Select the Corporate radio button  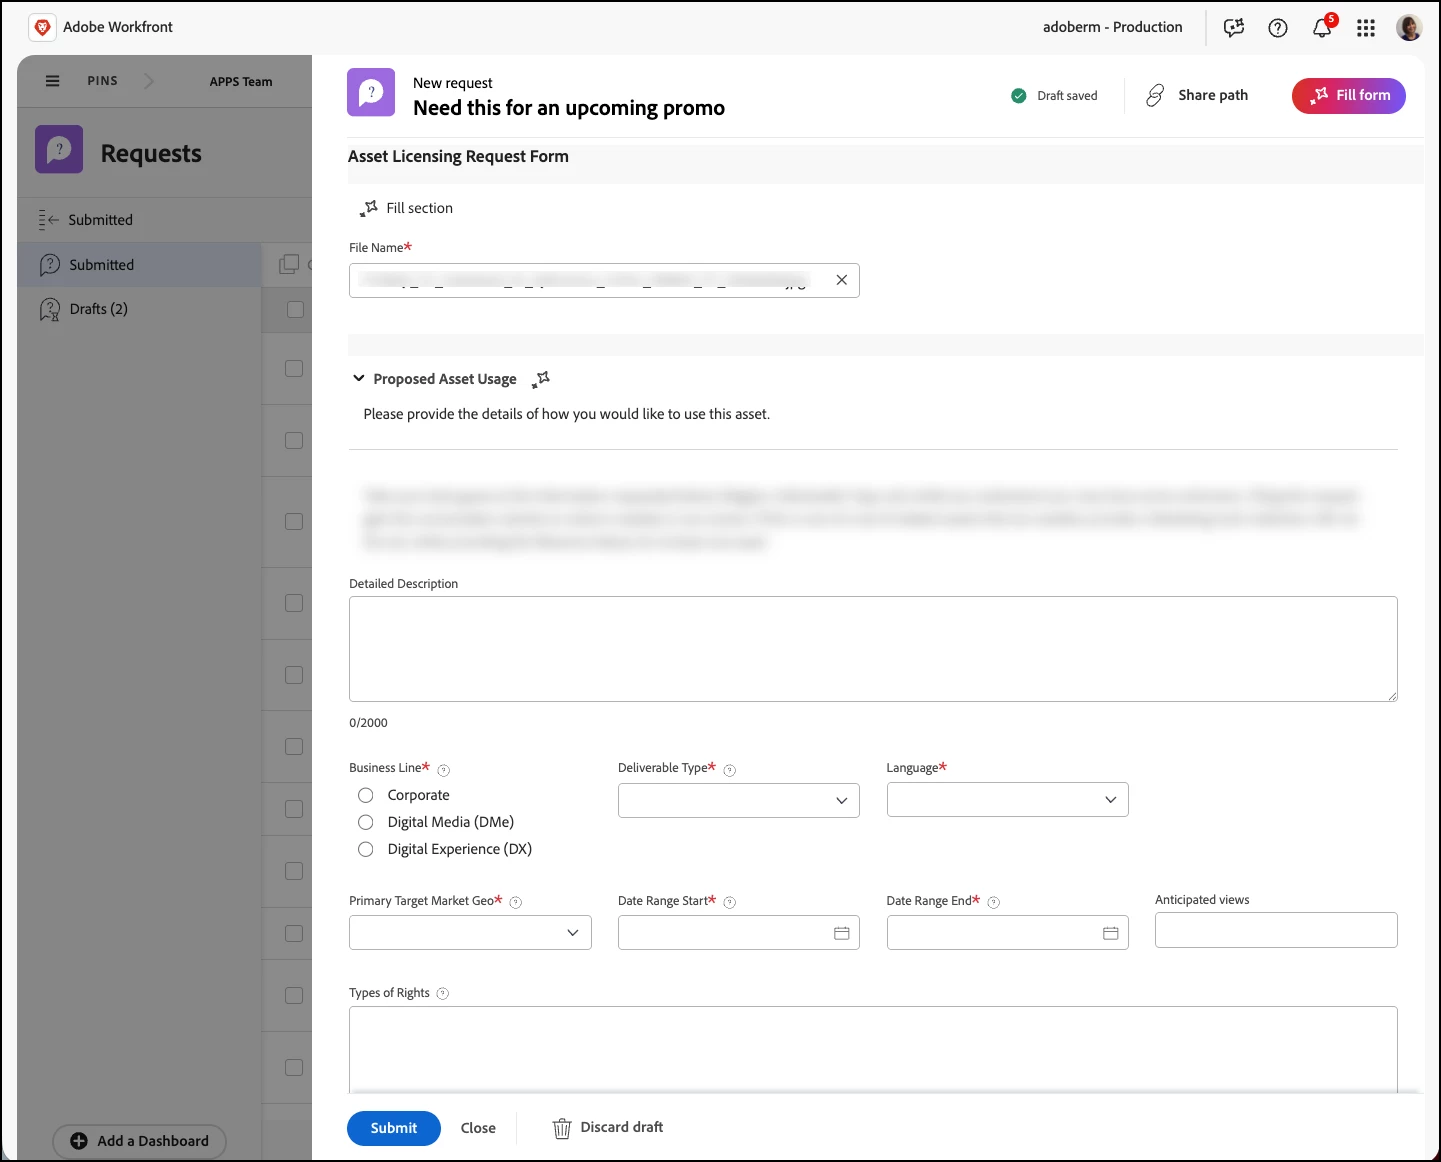366,795
